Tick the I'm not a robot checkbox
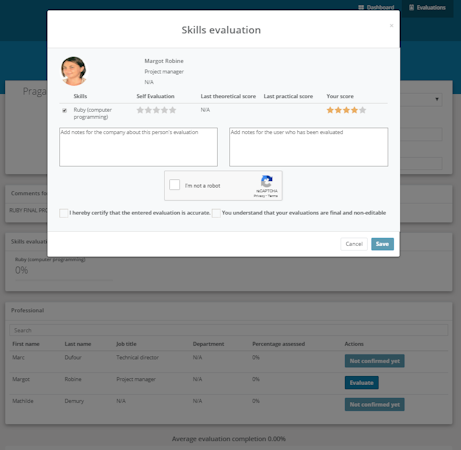The width and height of the screenshot is (461, 450). click(175, 185)
